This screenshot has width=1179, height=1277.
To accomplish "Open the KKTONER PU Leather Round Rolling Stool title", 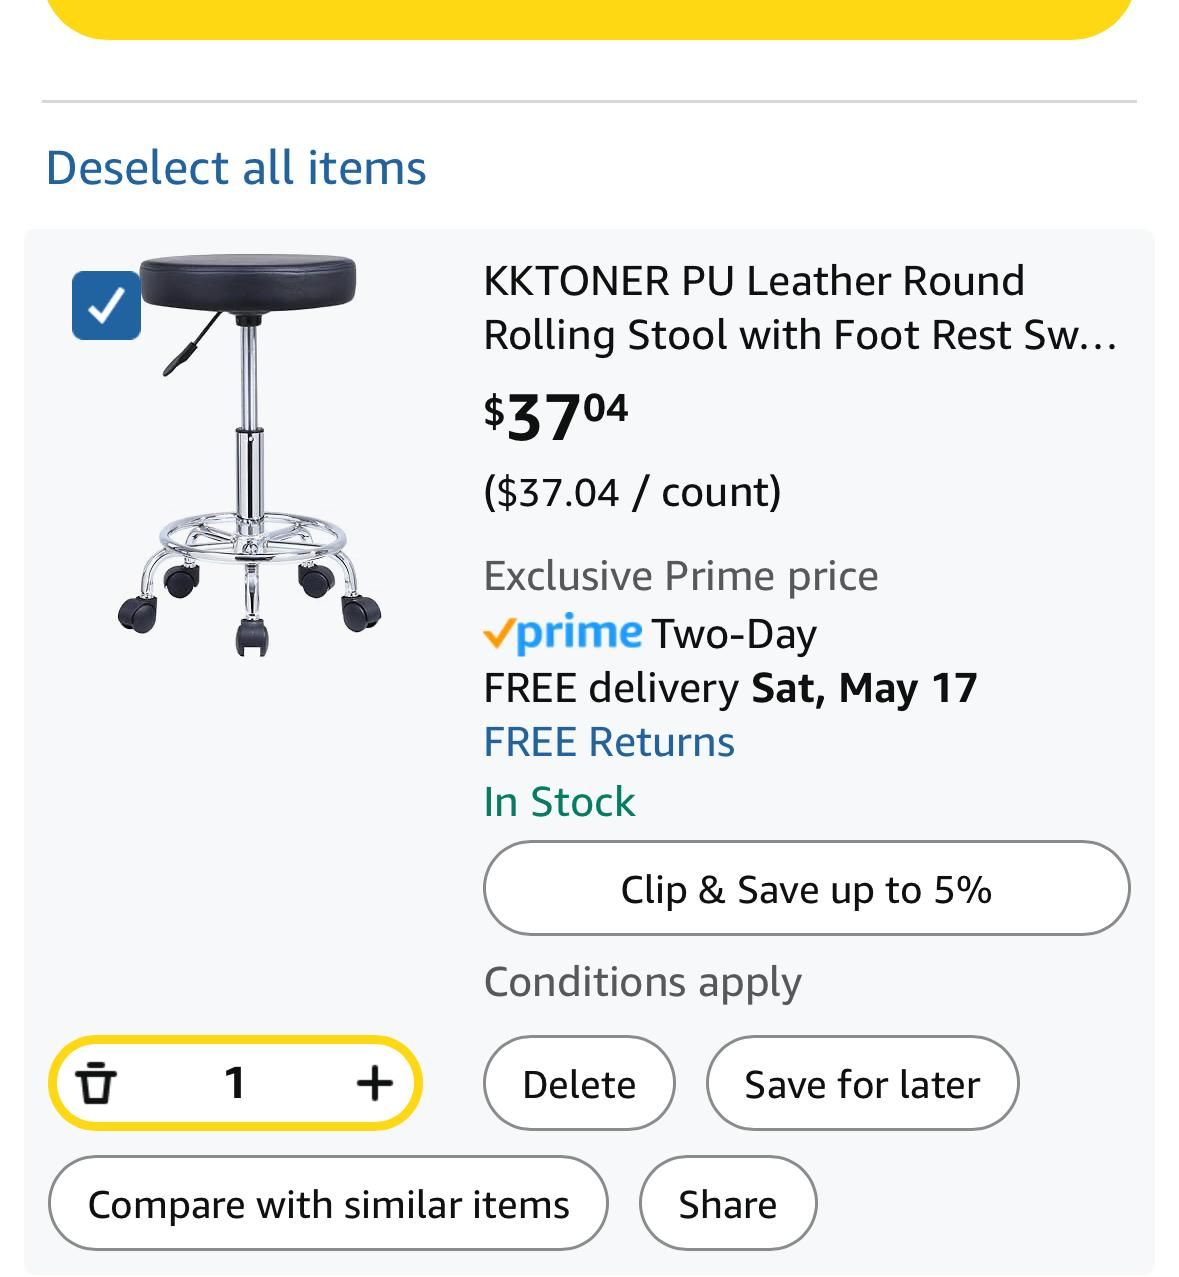I will pyautogui.click(x=800, y=308).
